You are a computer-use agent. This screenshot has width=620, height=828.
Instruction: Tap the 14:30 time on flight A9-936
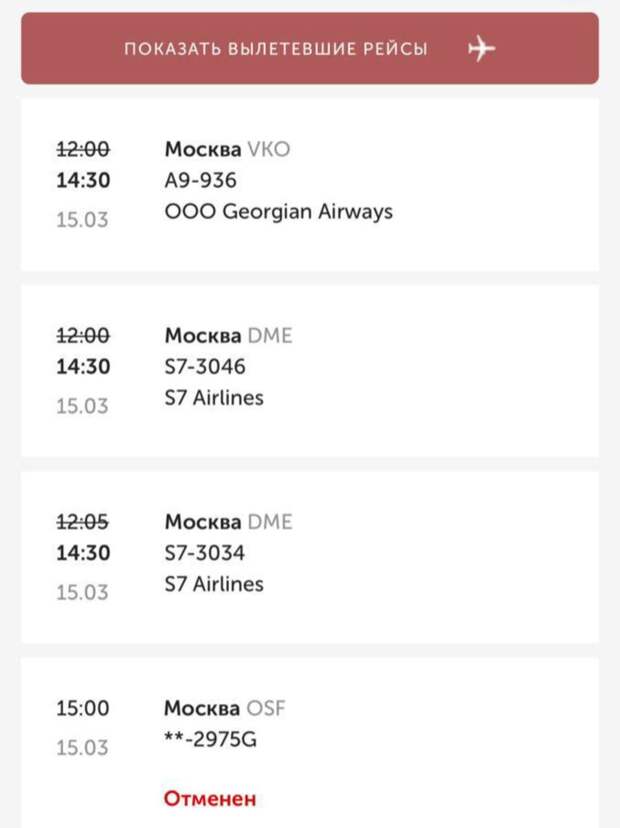coord(82,181)
